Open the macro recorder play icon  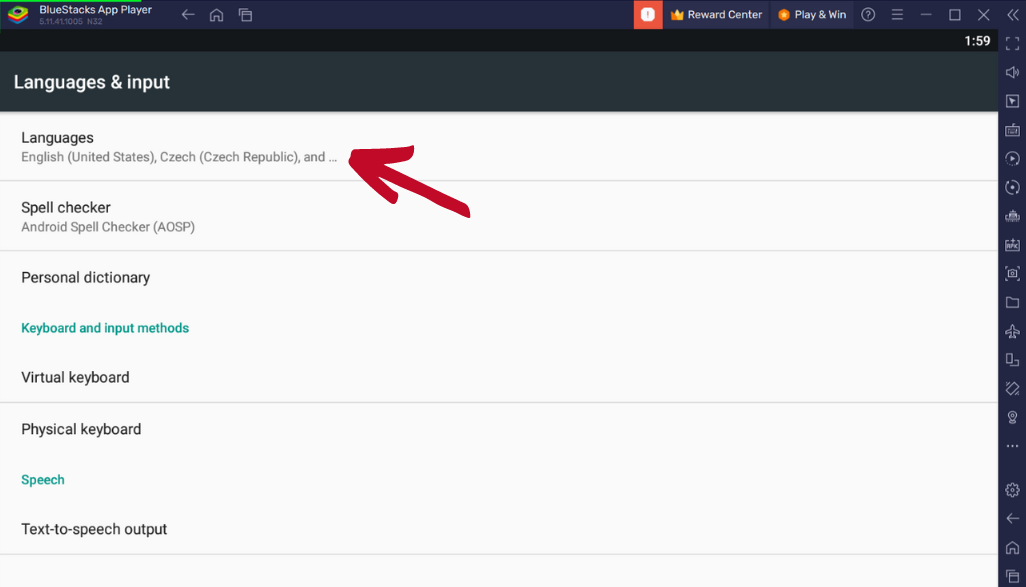click(x=1012, y=159)
